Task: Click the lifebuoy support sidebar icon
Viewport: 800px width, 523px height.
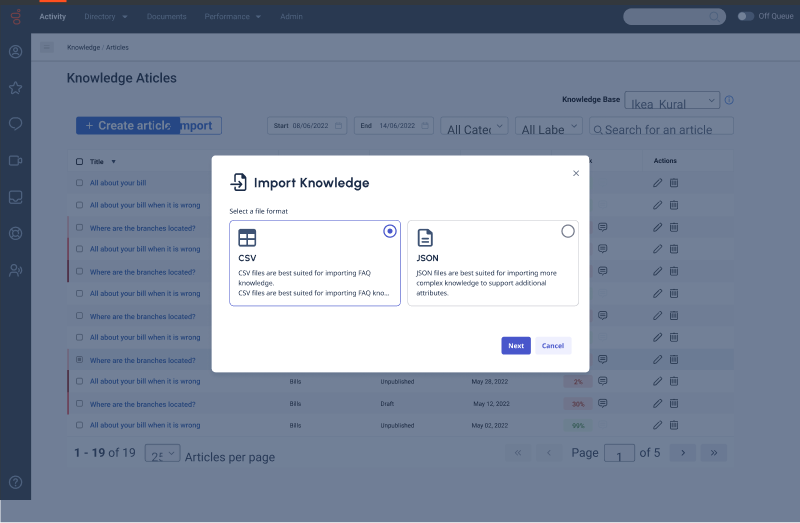Action: (16, 233)
